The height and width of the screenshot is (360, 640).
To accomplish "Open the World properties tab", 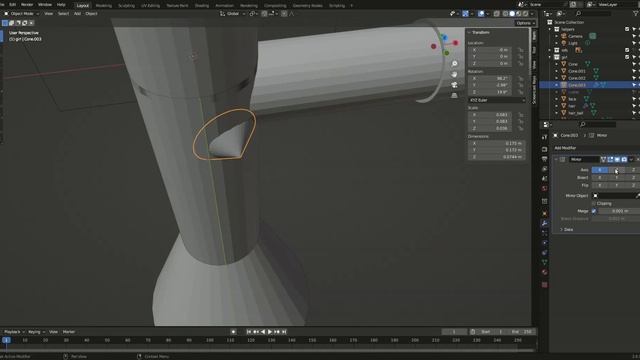I will click(x=544, y=188).
